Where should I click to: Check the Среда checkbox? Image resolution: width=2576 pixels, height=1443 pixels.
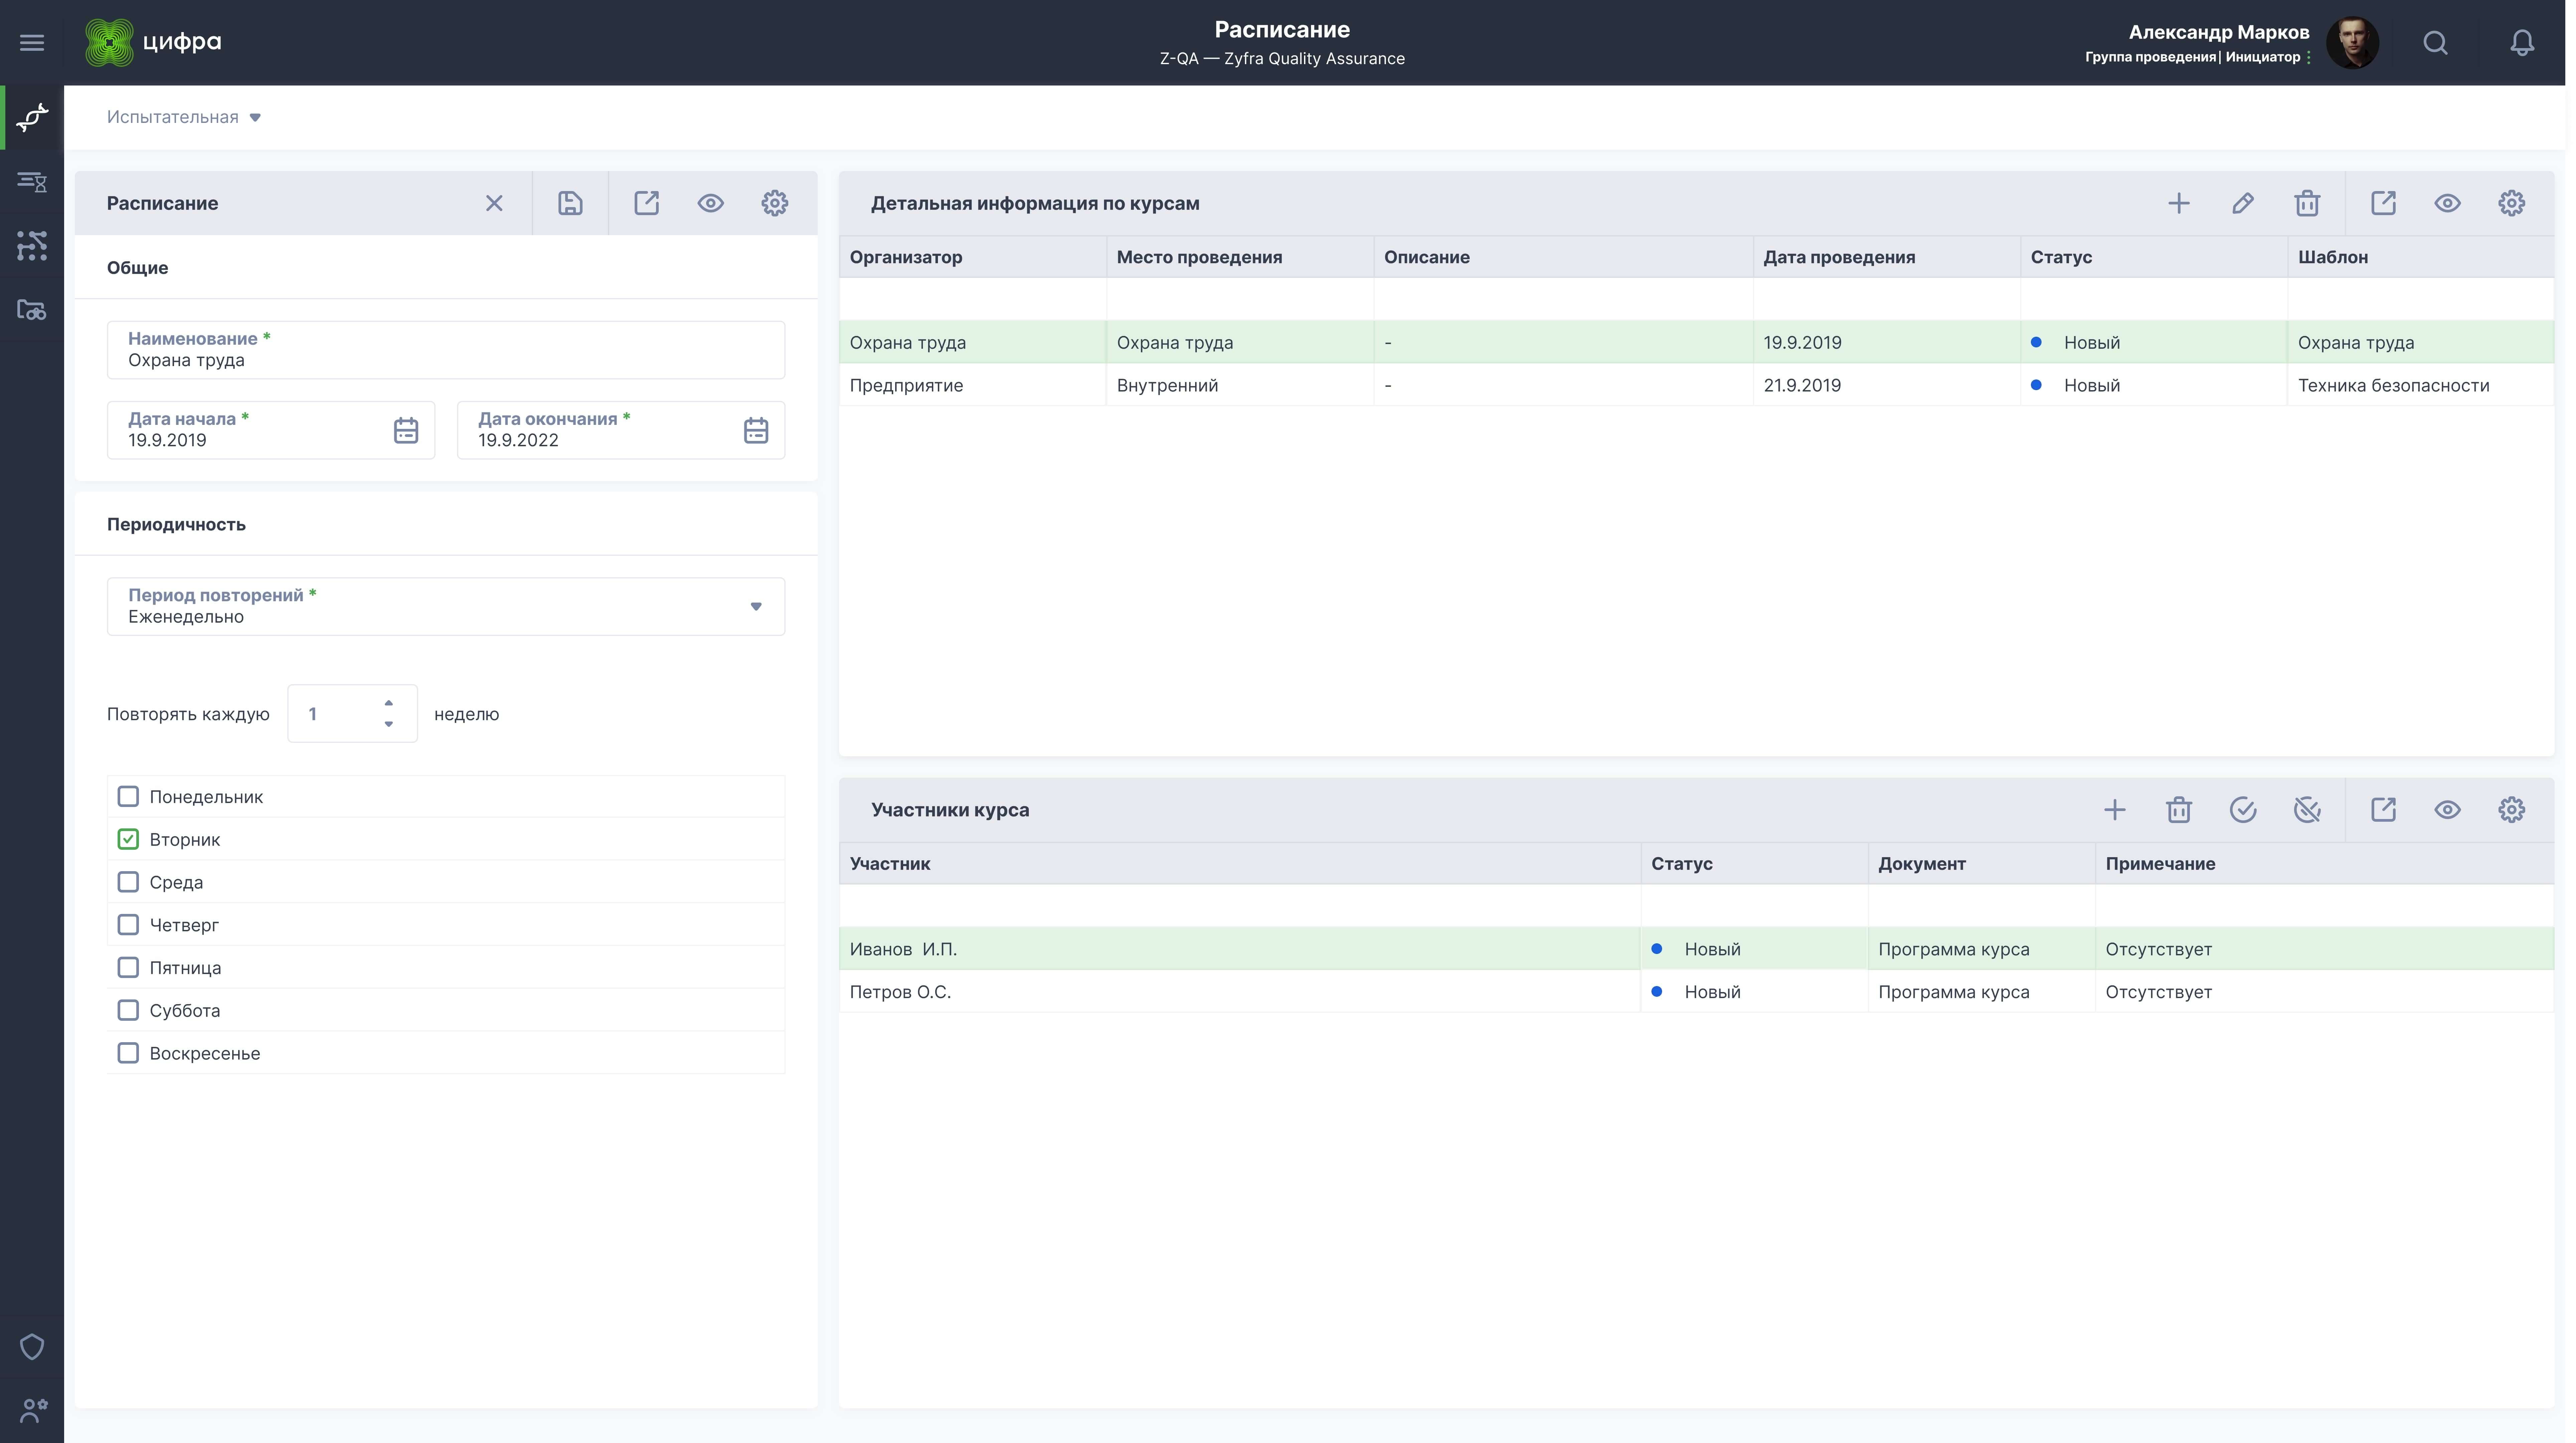(128, 882)
